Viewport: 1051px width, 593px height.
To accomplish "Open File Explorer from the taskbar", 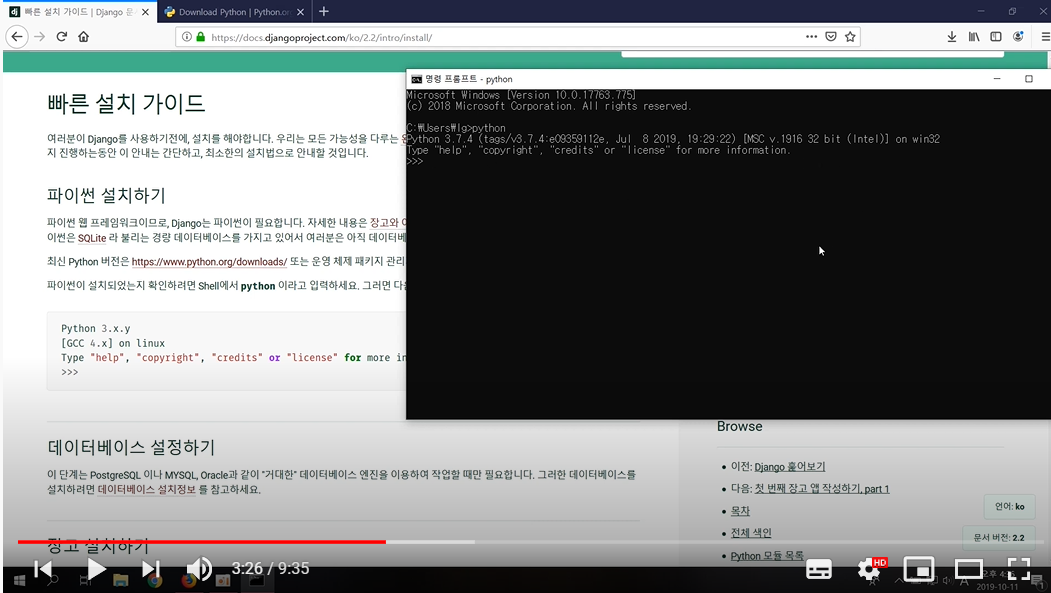I will (x=121, y=580).
